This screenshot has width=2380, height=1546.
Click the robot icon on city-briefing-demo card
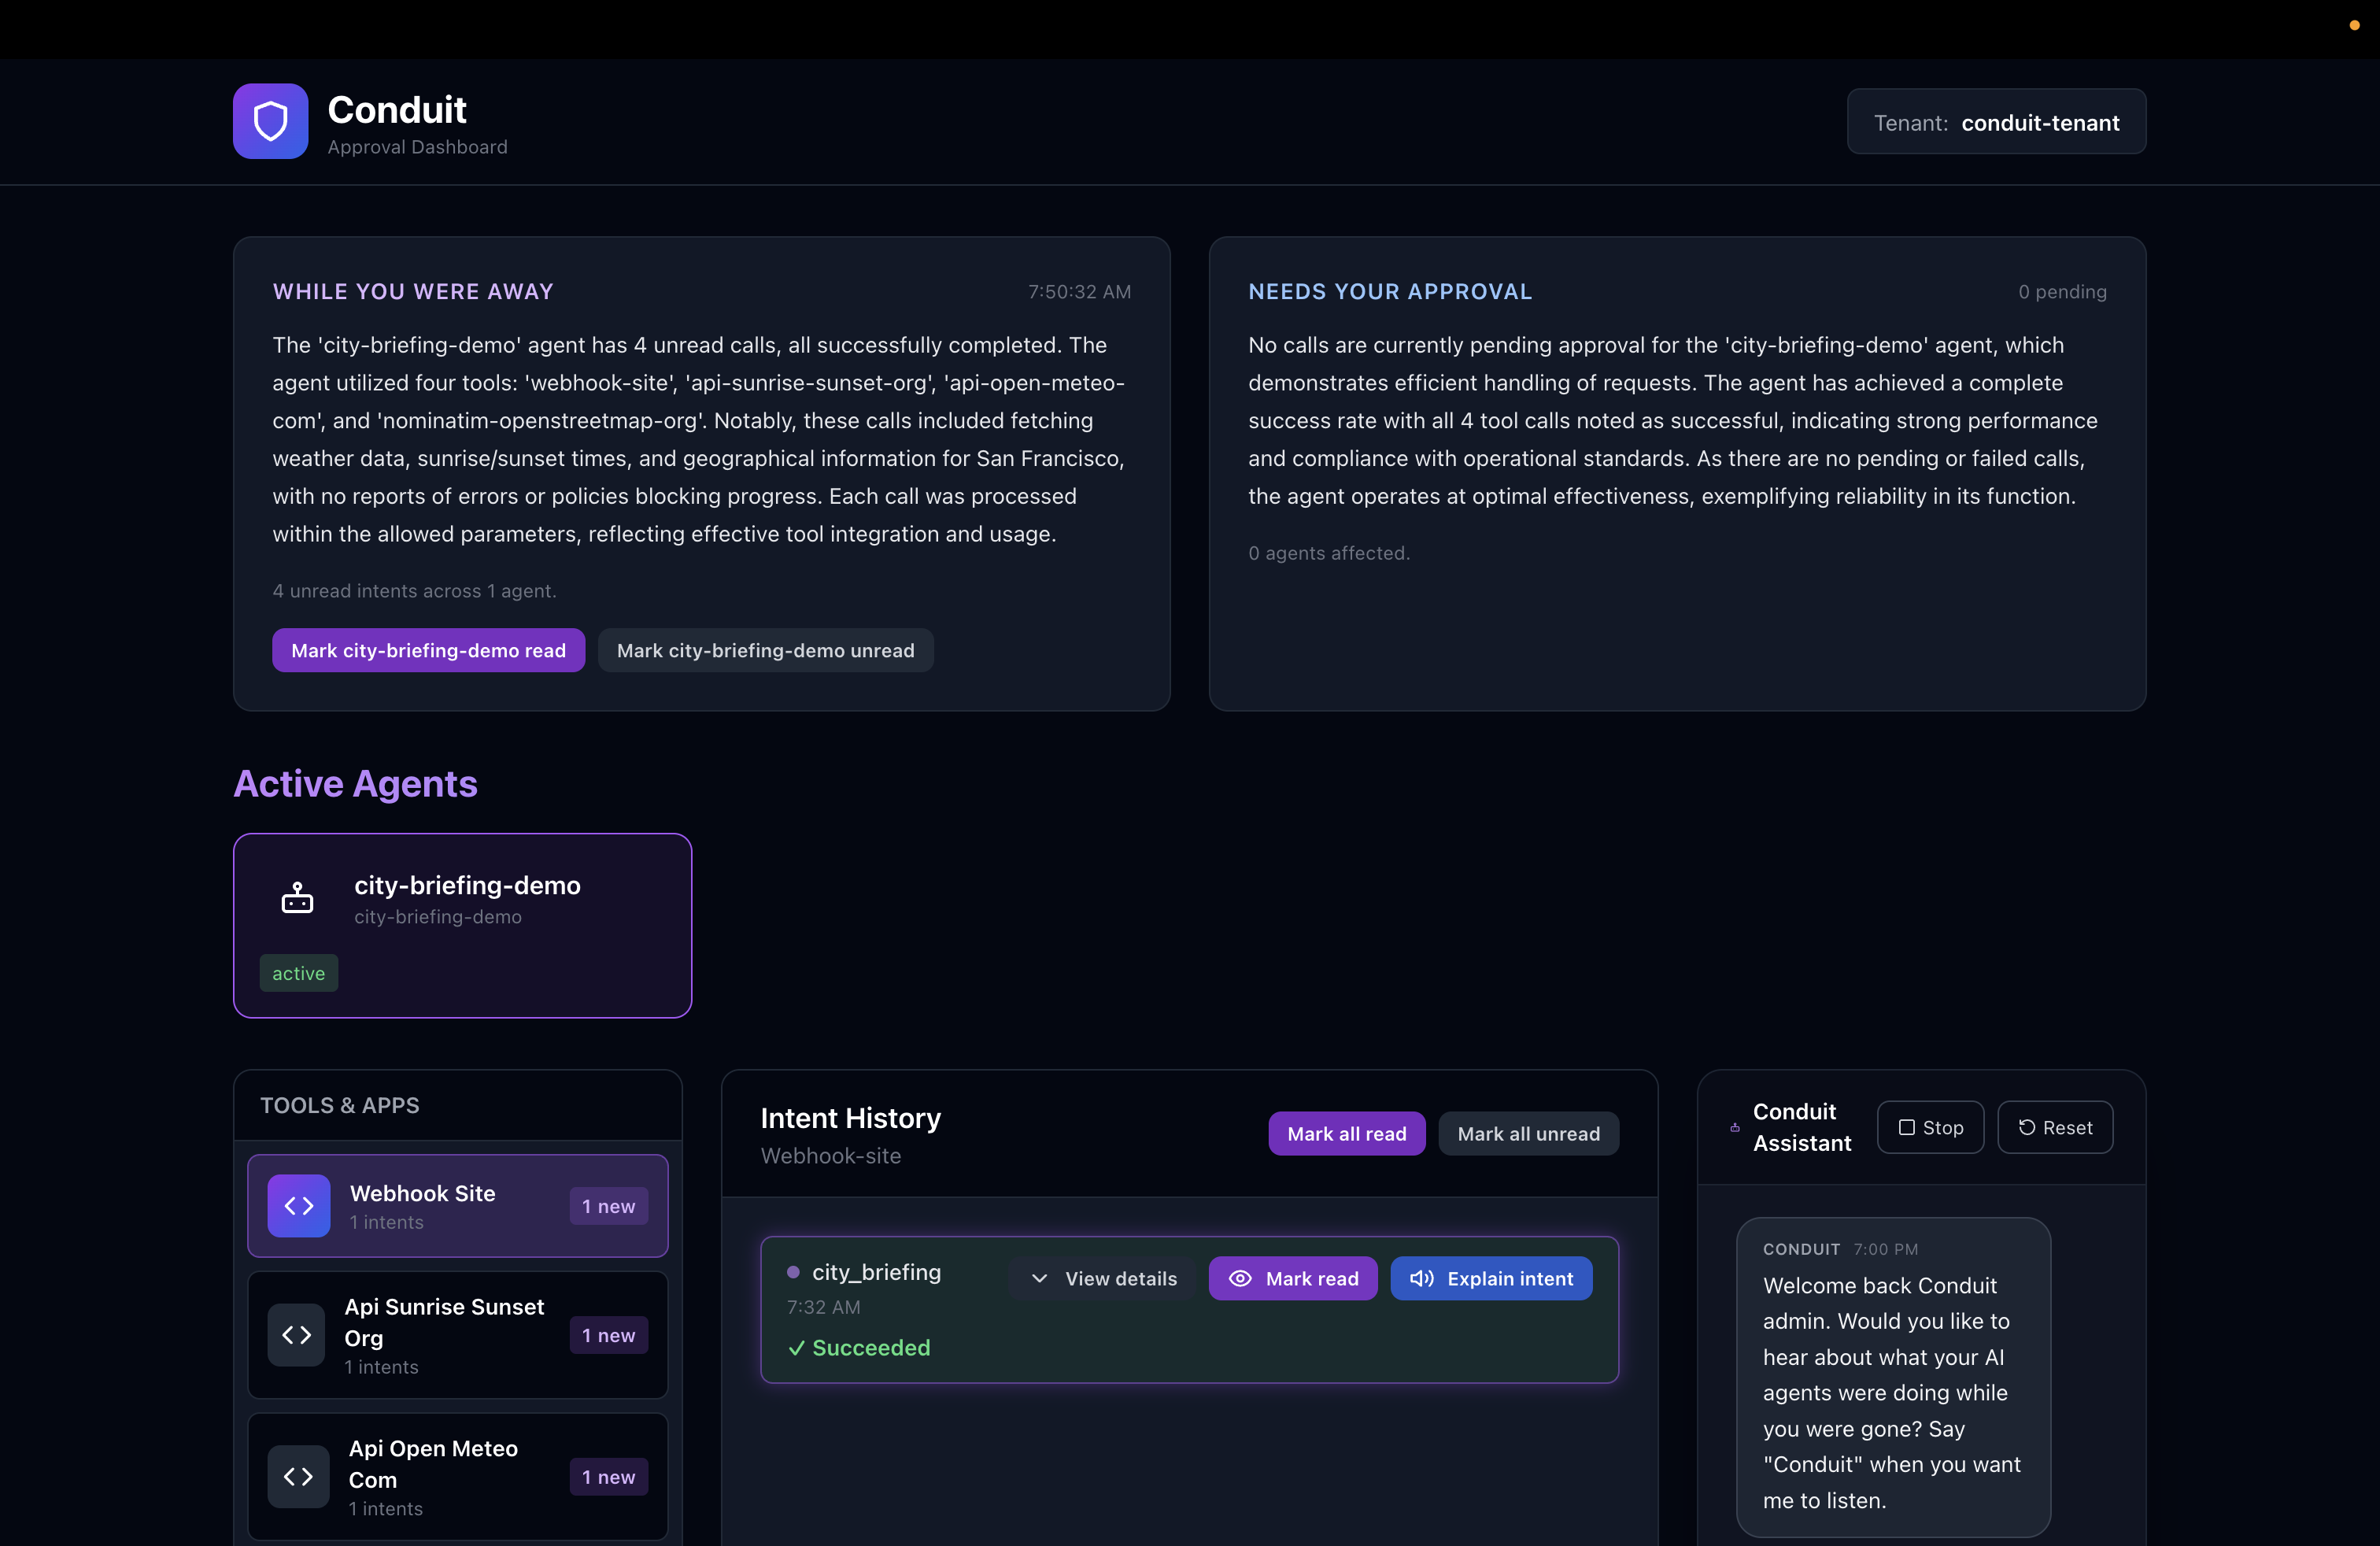(297, 898)
